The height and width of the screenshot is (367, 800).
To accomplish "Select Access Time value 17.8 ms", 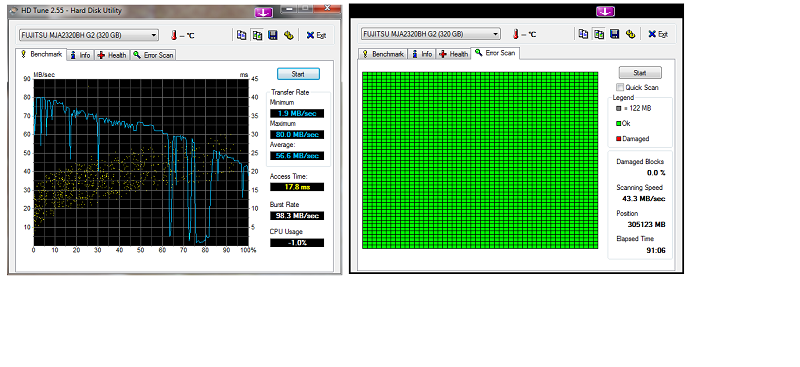I will [x=297, y=187].
